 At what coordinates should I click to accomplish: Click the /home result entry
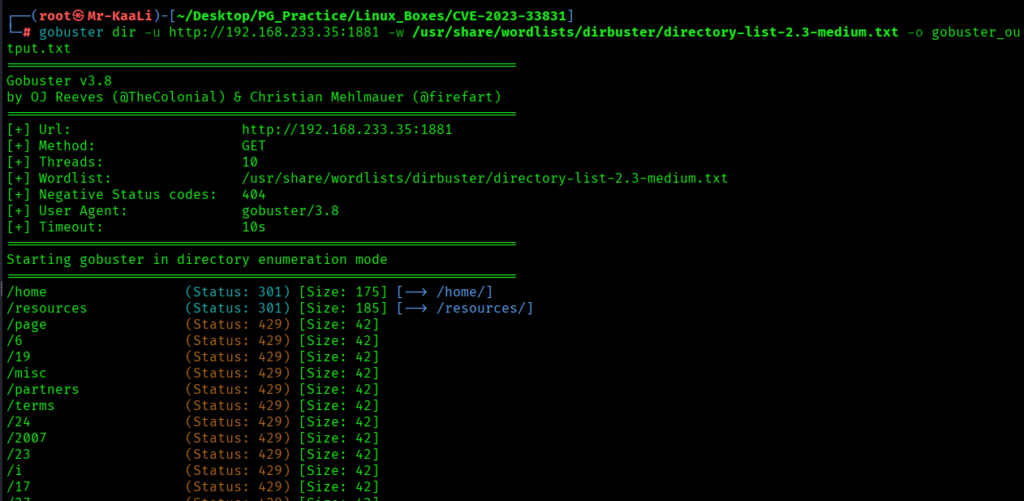27,292
